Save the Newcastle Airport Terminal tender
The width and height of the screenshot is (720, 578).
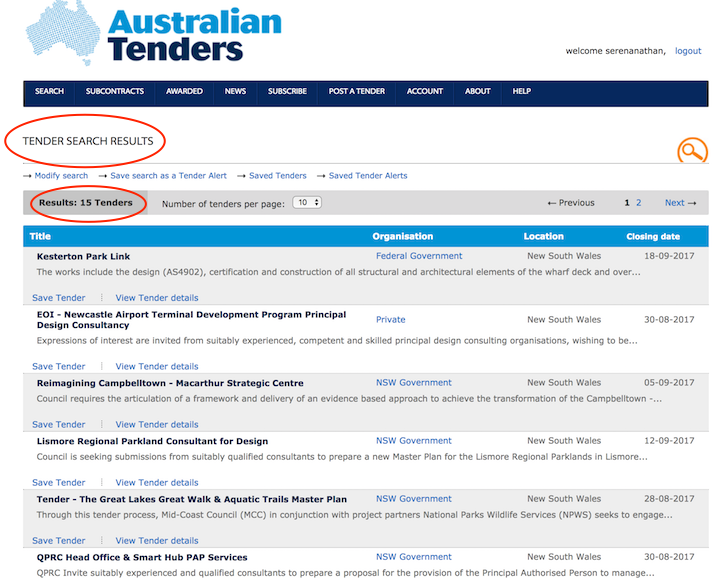click(59, 366)
